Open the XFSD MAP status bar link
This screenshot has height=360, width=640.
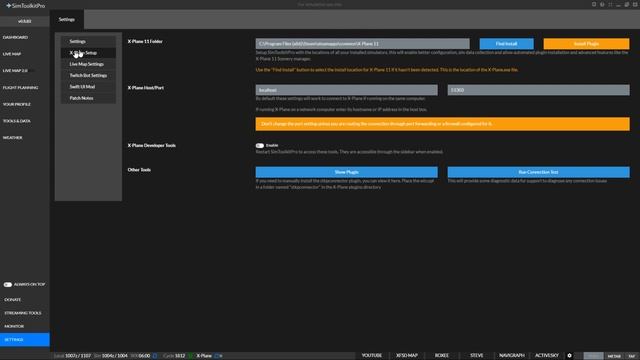click(407, 356)
